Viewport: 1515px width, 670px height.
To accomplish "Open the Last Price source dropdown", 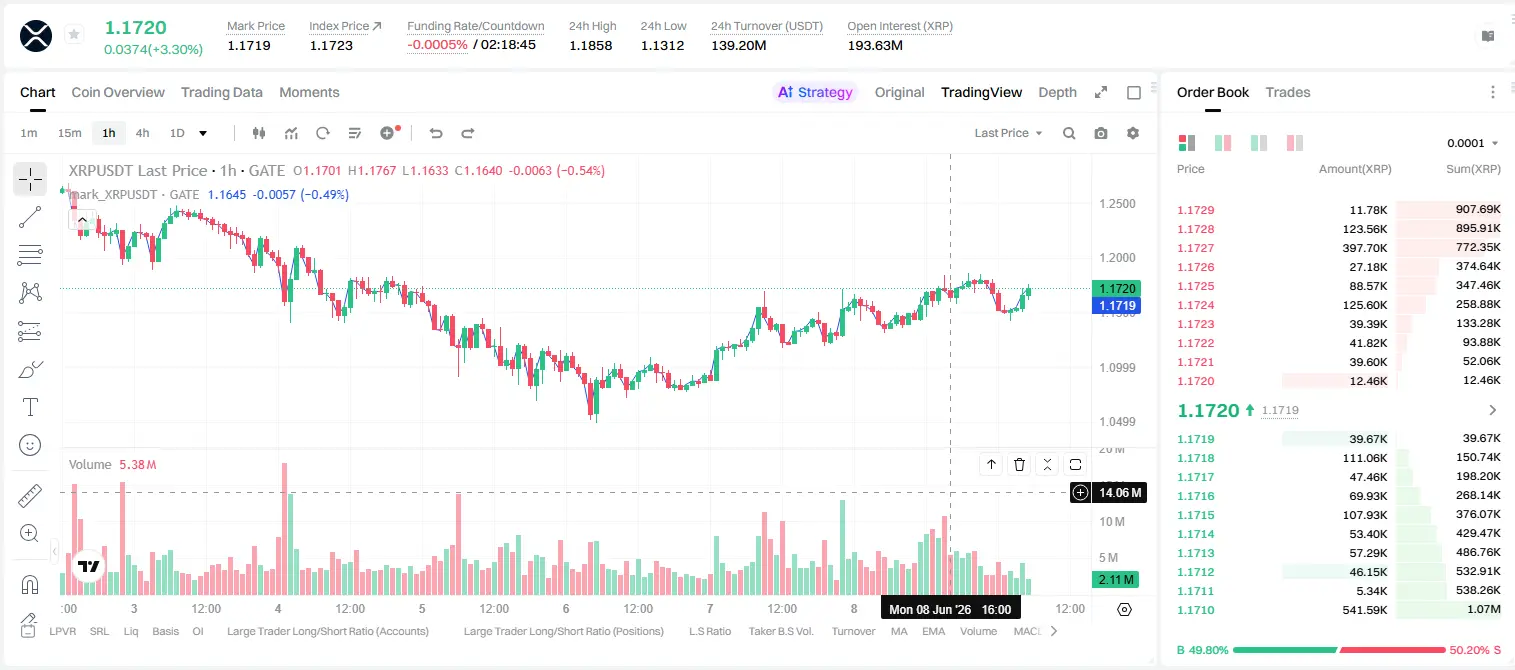I will point(1008,133).
